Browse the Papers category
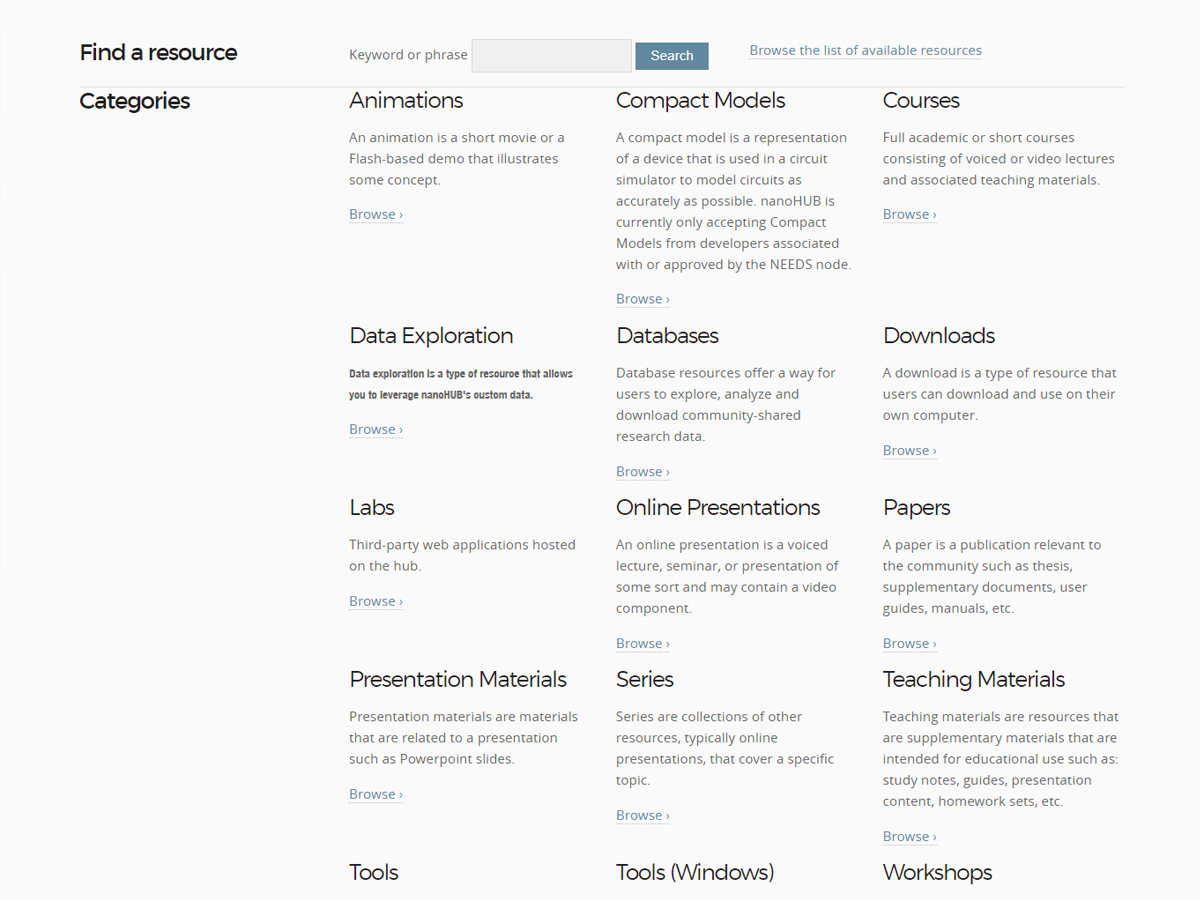1200x900 pixels. (x=909, y=643)
